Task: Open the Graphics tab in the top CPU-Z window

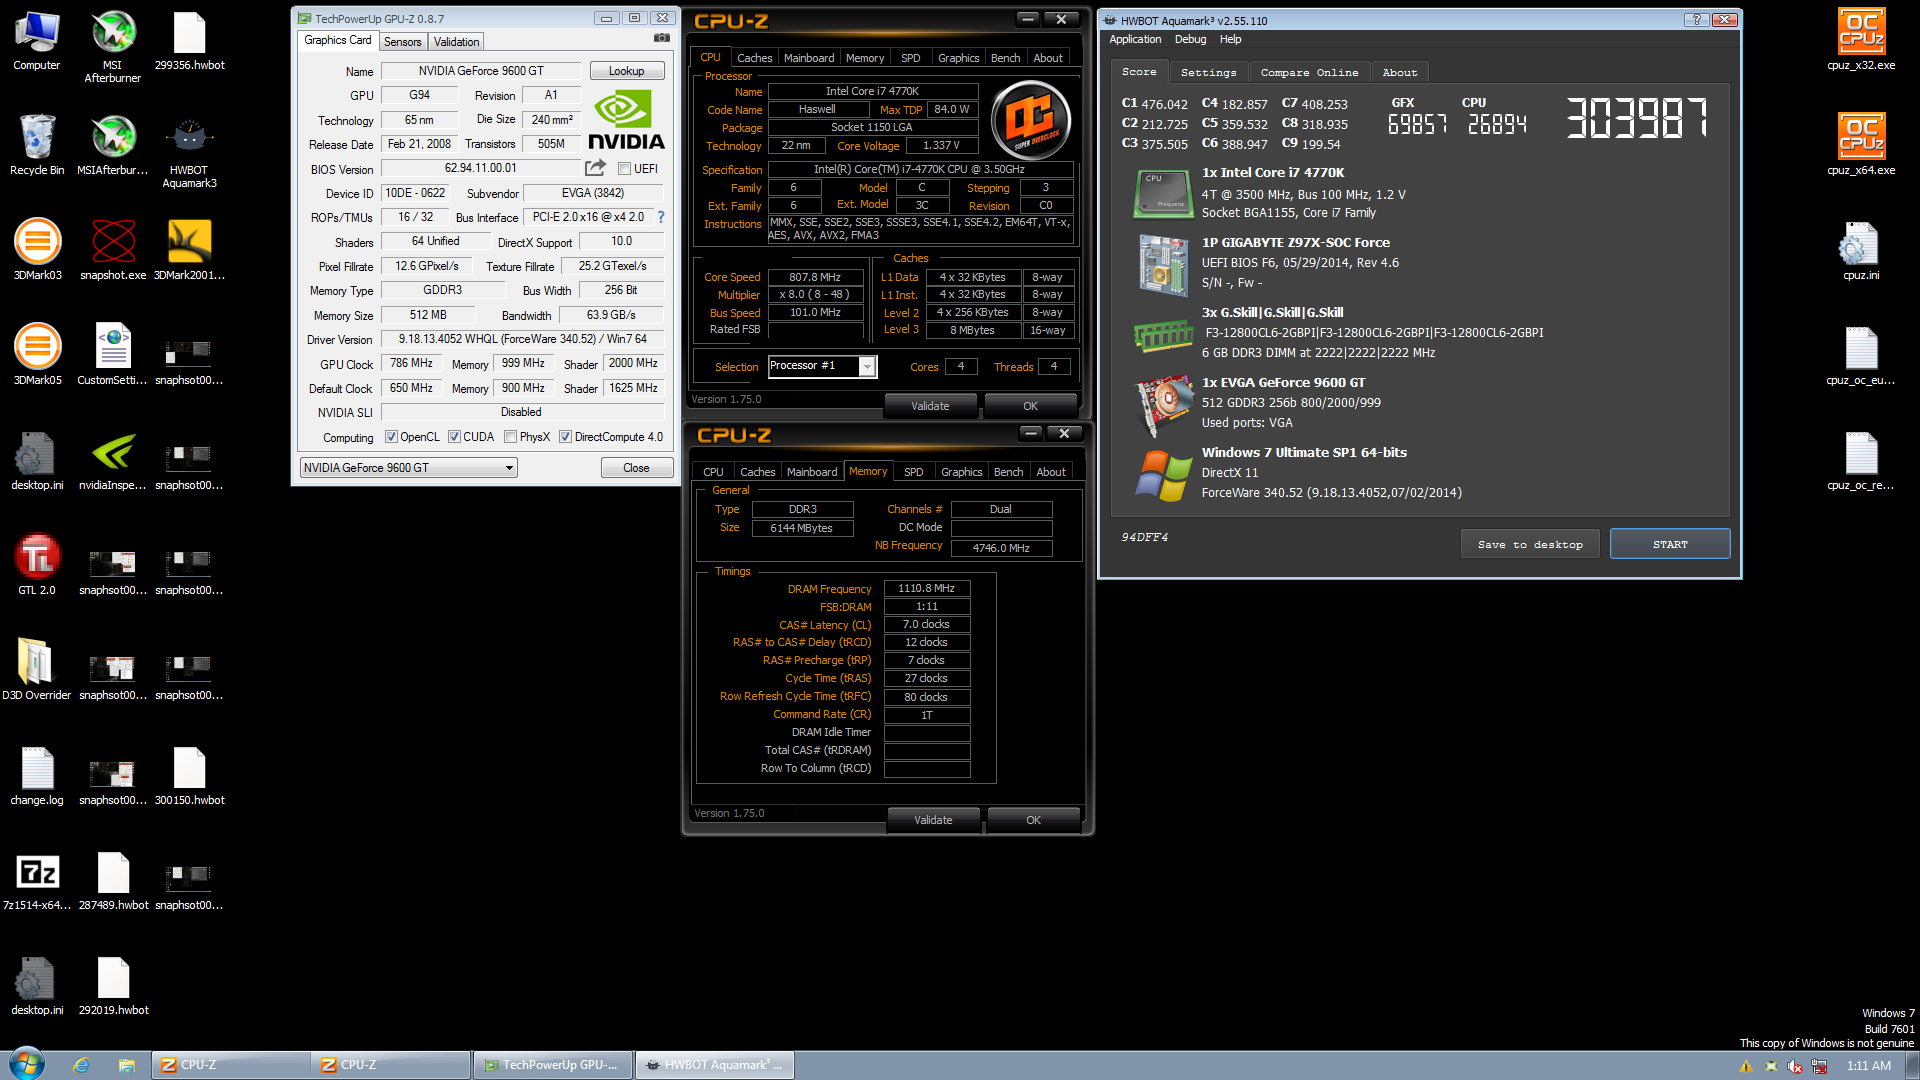Action: (958, 58)
